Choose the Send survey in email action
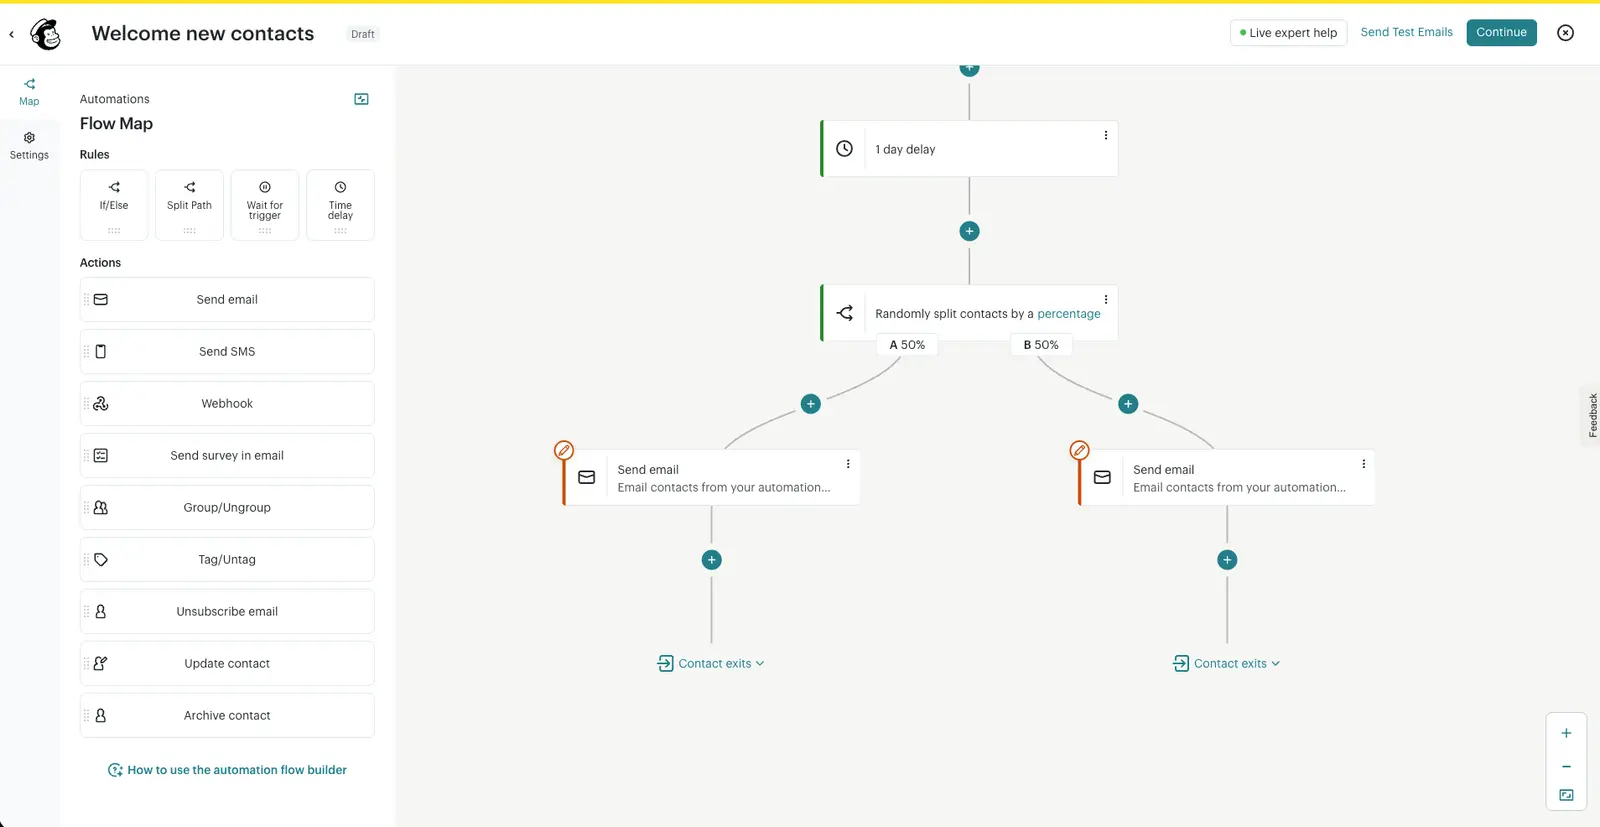This screenshot has width=1600, height=827. [227, 455]
